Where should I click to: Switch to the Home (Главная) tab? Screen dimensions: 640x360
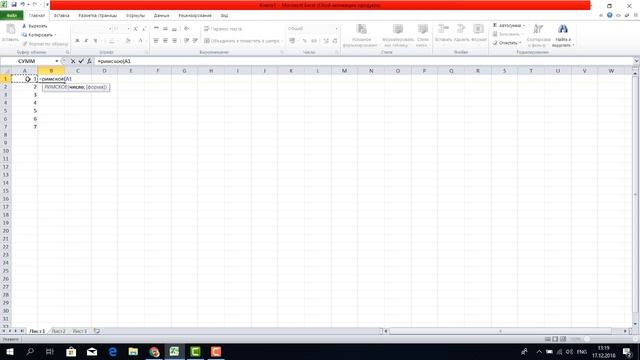click(37, 16)
